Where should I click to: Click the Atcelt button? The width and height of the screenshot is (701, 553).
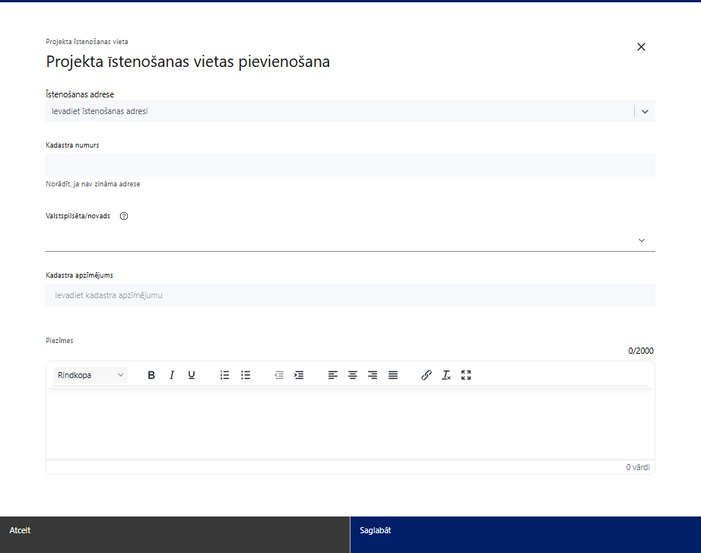tap(175, 535)
